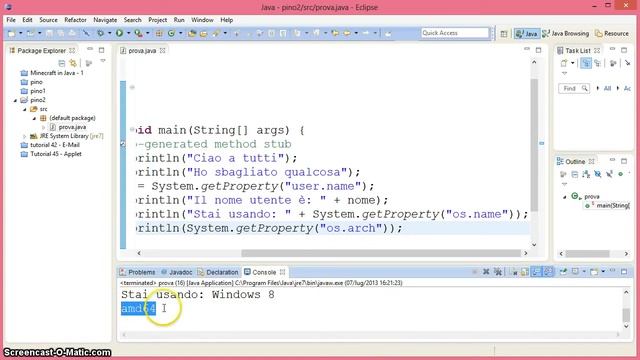Click the New Java Class icon
This screenshot has width=640, height=360.
(171, 33)
